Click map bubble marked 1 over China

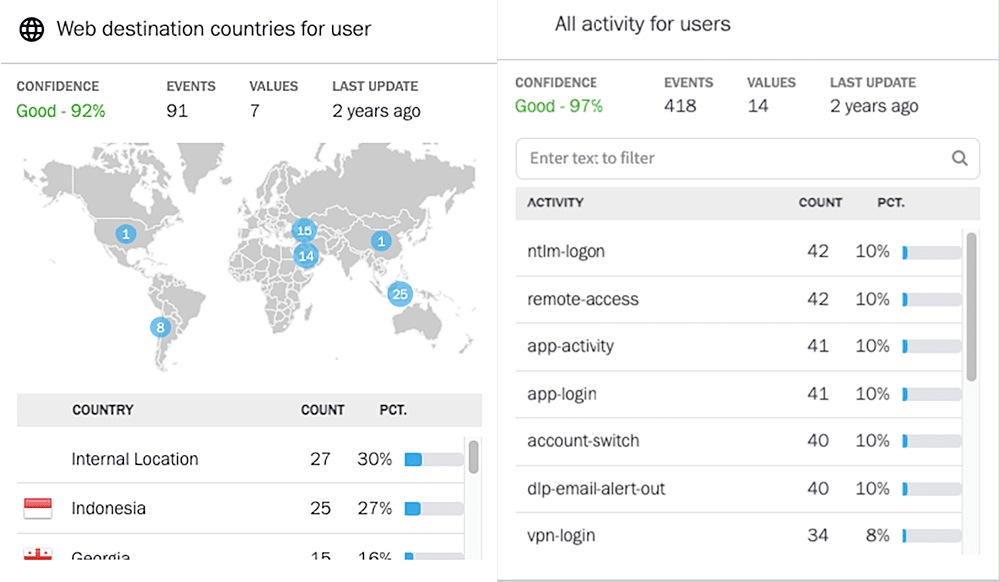(381, 241)
